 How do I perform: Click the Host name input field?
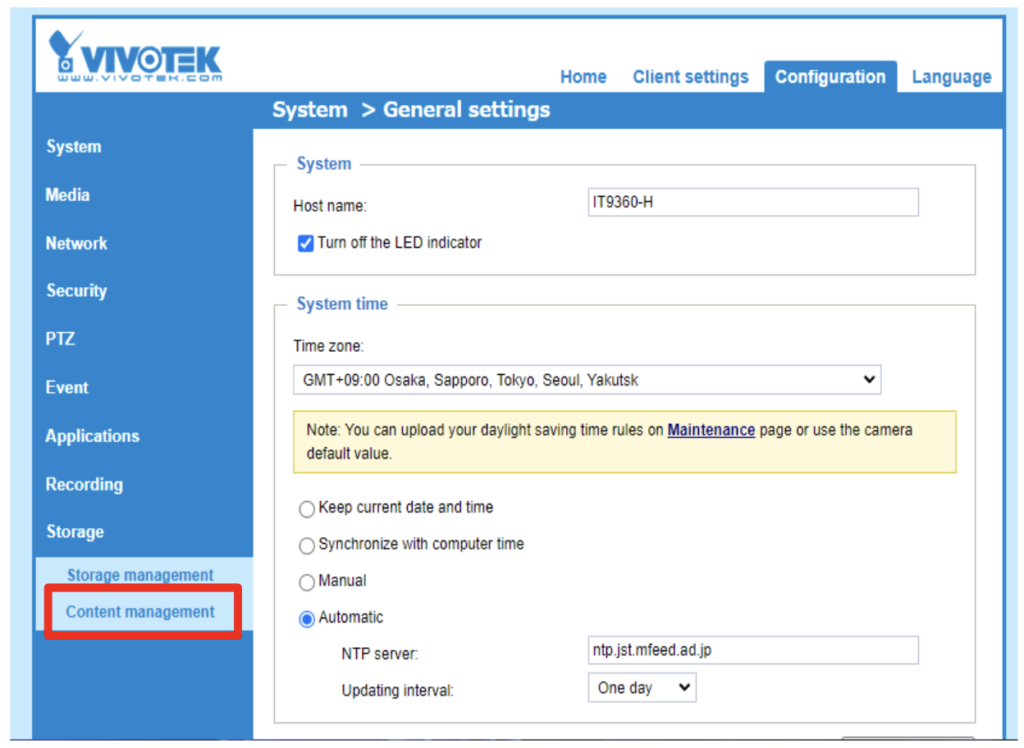coord(753,202)
